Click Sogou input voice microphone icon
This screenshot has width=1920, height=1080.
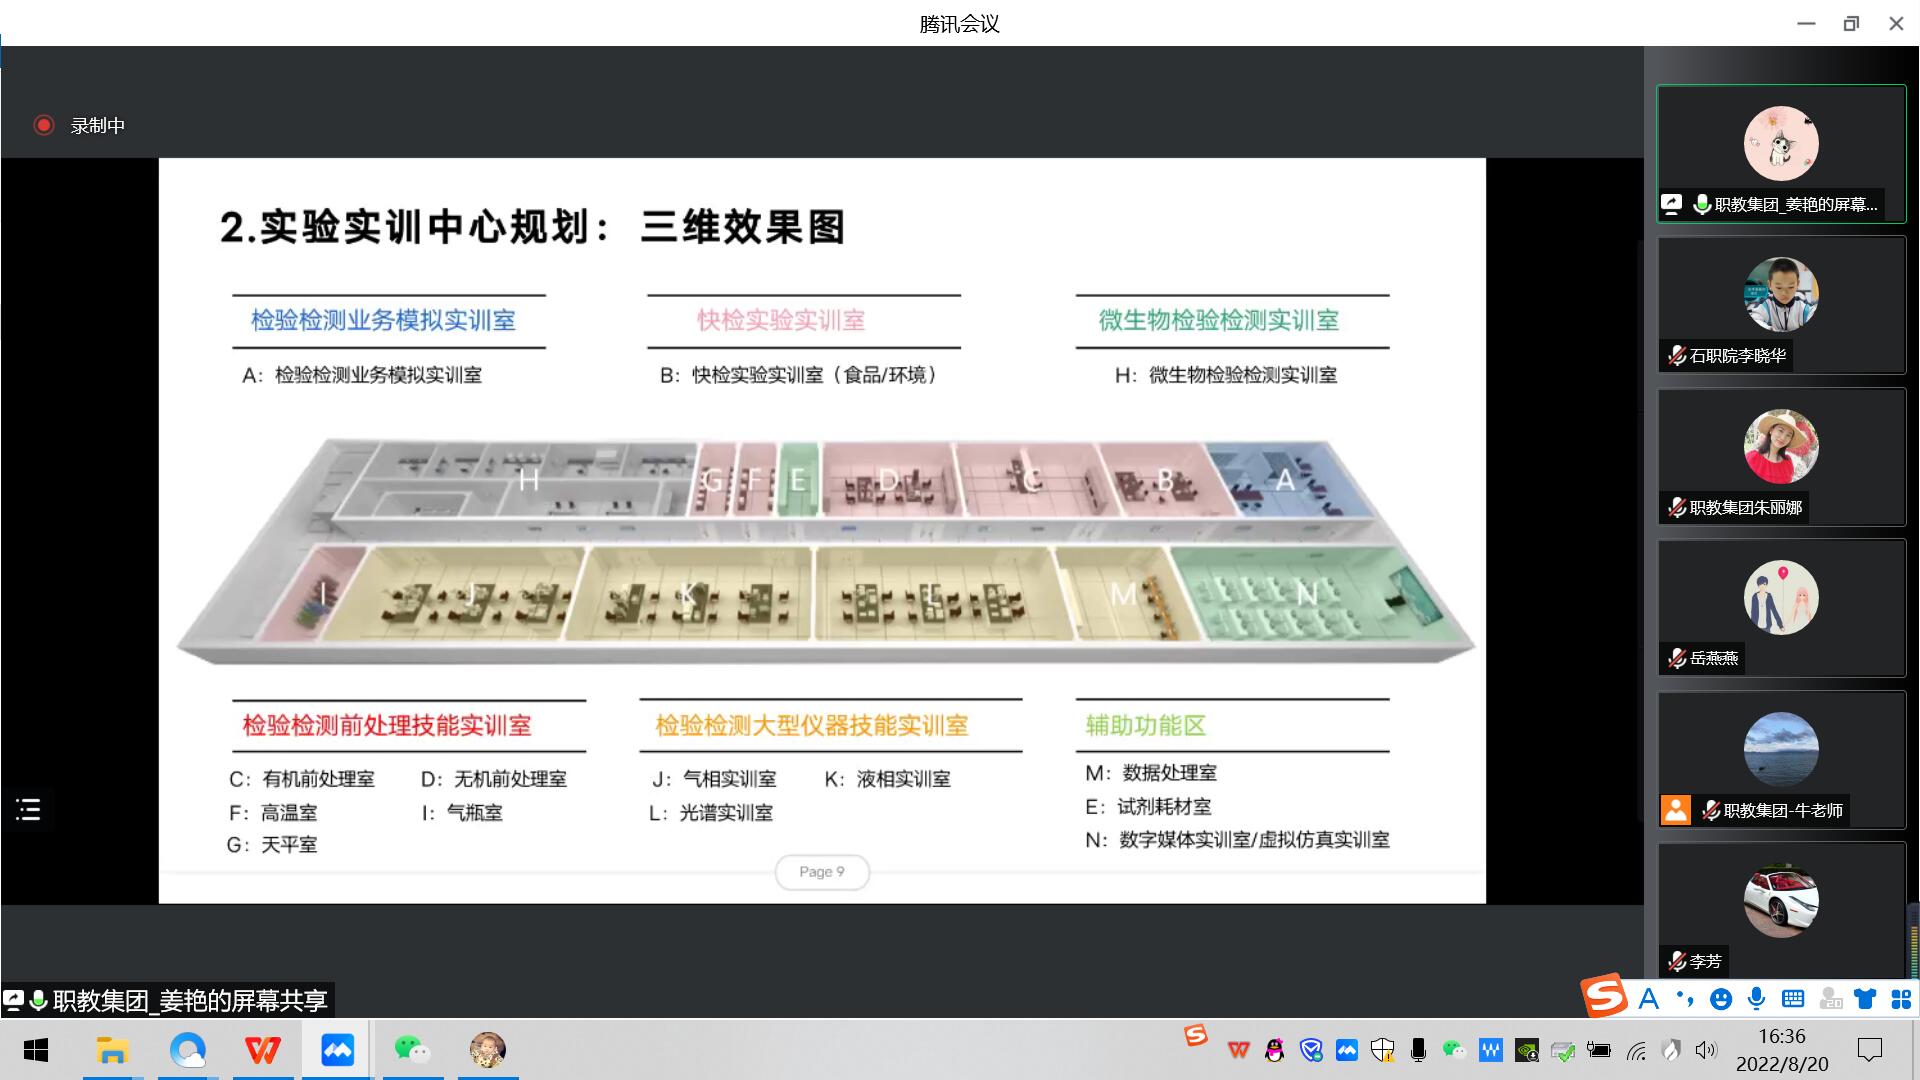[x=1756, y=999]
